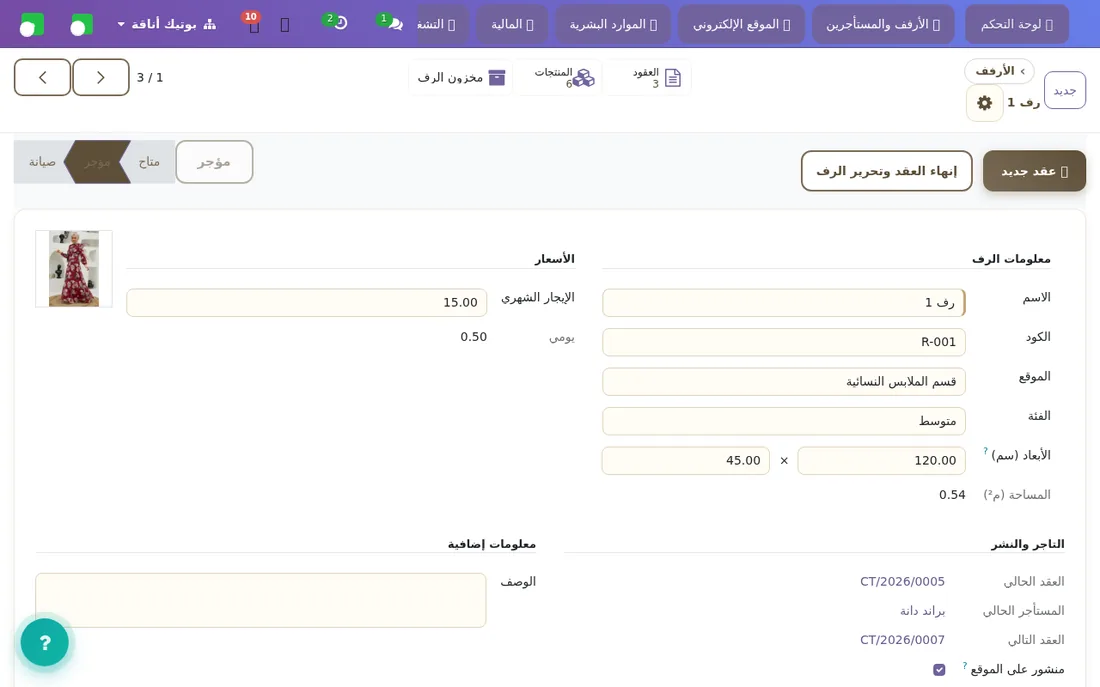Click إنهاء العقد وتحرير الرف button
1100x687 pixels.
pos(887,171)
